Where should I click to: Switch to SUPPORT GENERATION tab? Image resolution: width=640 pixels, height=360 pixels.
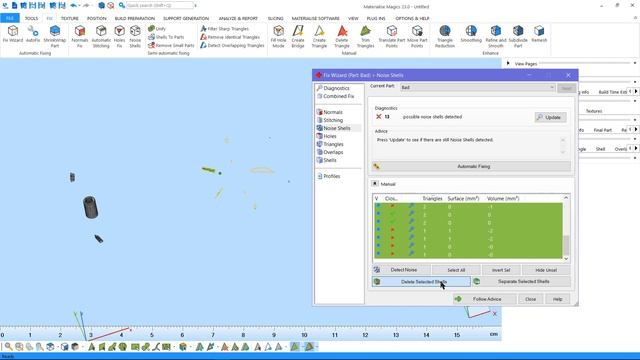[186, 18]
